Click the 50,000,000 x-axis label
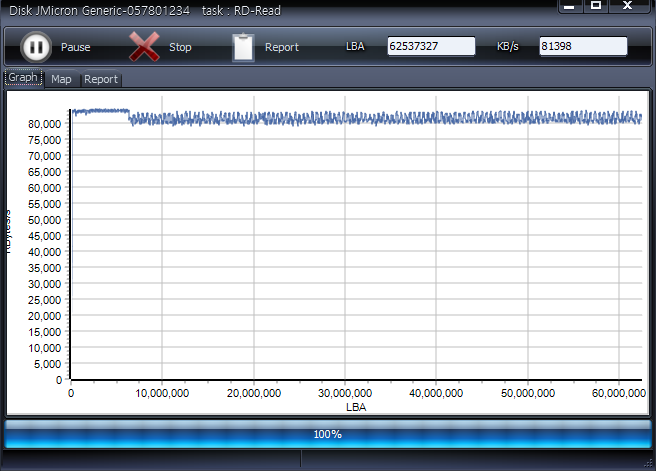This screenshot has width=656, height=471. point(528,393)
